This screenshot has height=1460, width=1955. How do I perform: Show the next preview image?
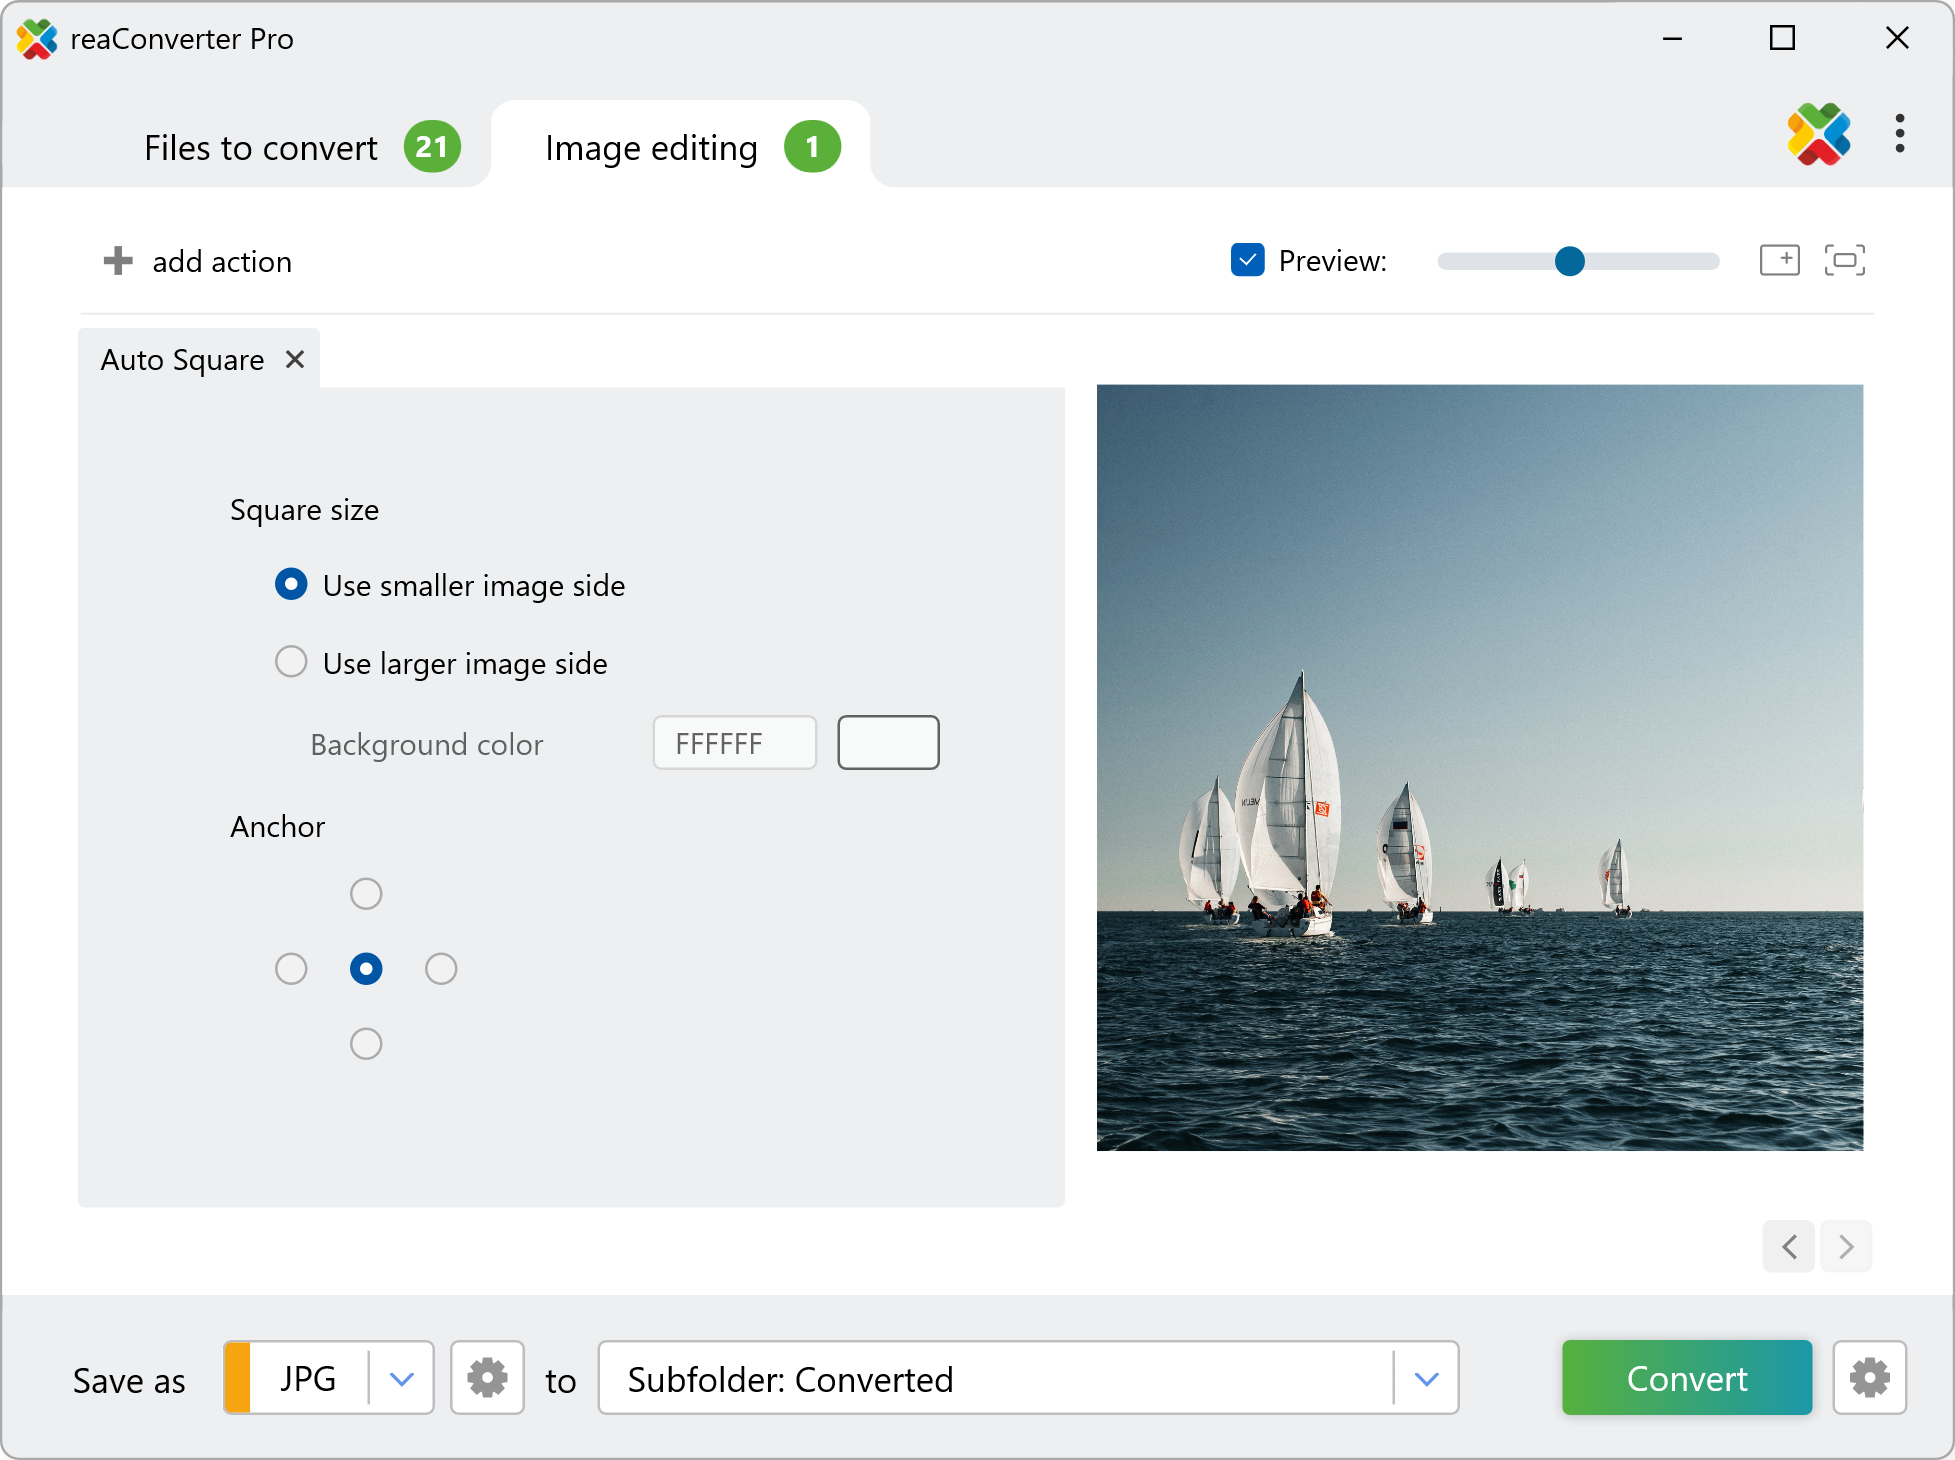[x=1846, y=1246]
